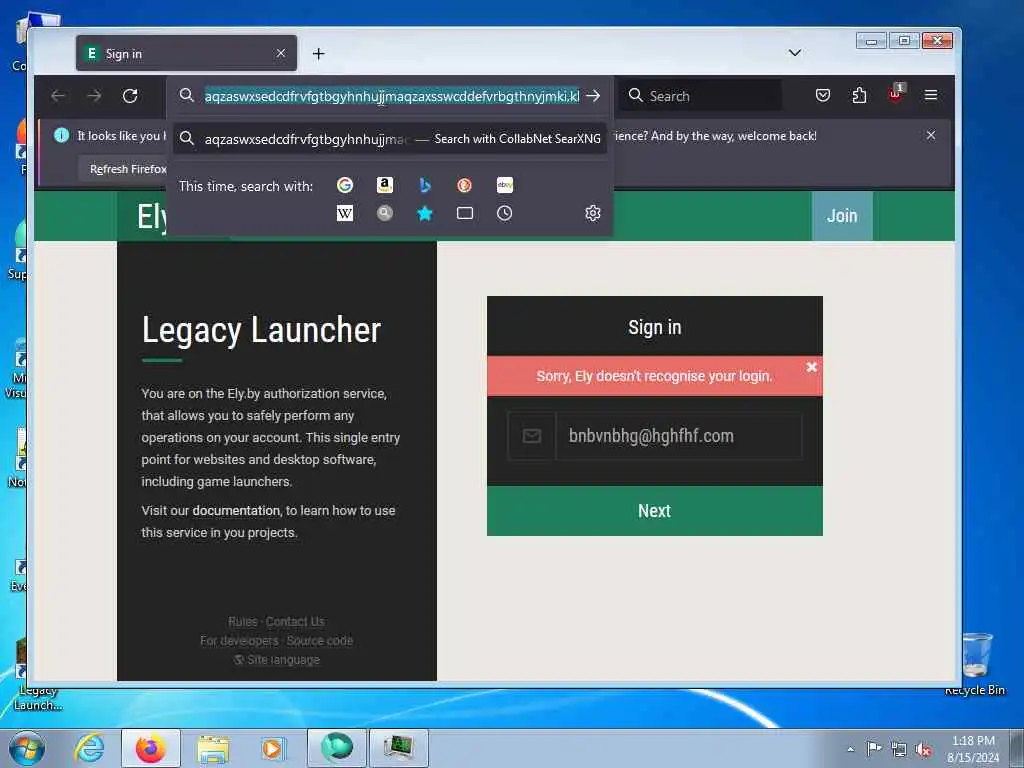
Task: Open the For developers link
Action: [x=239, y=641]
